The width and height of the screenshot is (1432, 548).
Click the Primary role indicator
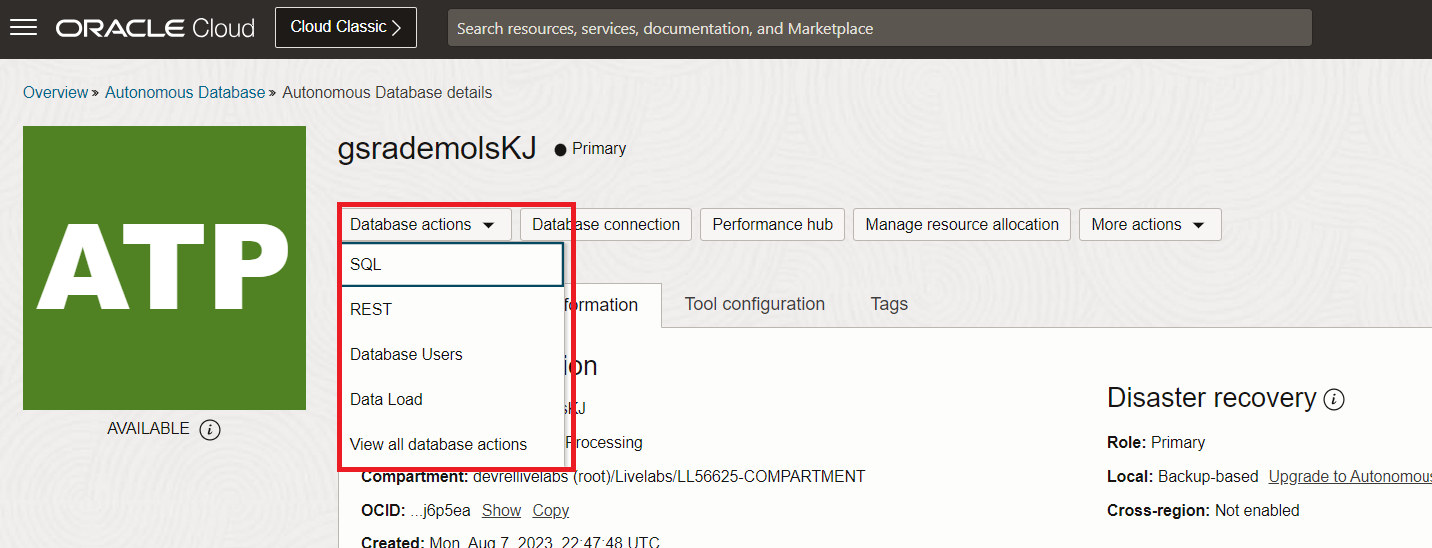[x=590, y=148]
